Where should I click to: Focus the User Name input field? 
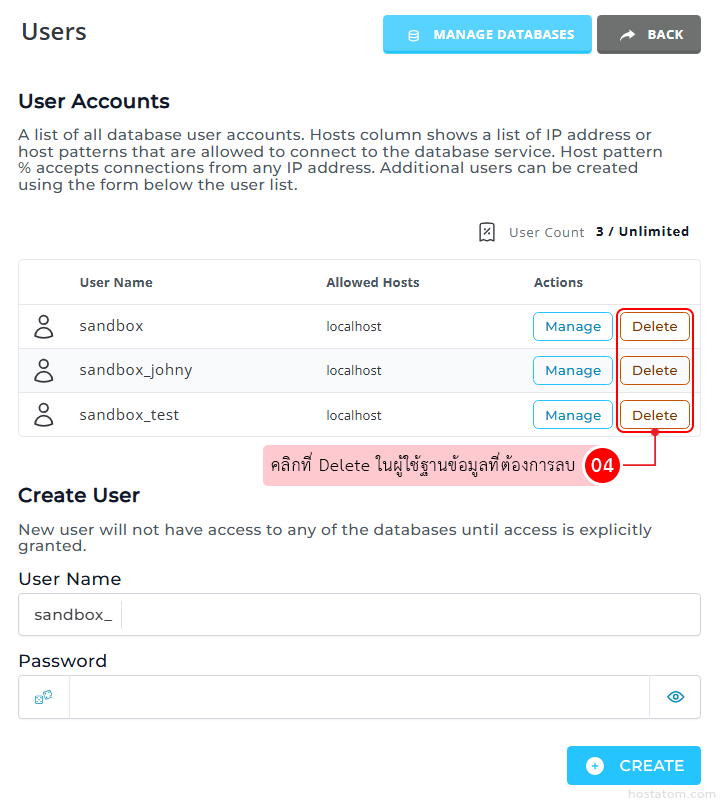[x=408, y=615]
